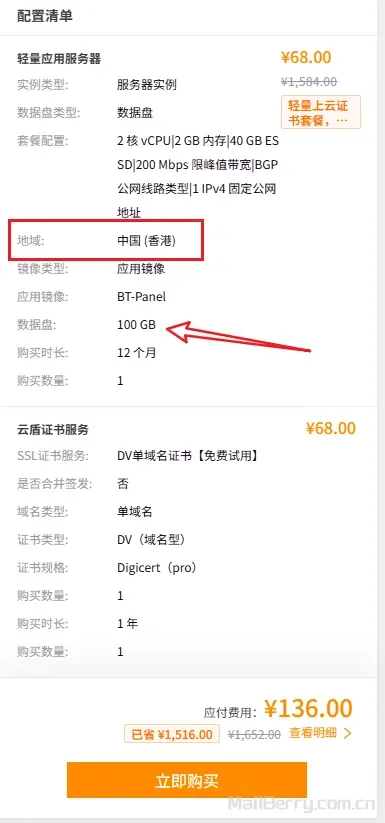Click the ¥136.00 total payable amount
This screenshot has width=385, height=823.
[x=308, y=708]
